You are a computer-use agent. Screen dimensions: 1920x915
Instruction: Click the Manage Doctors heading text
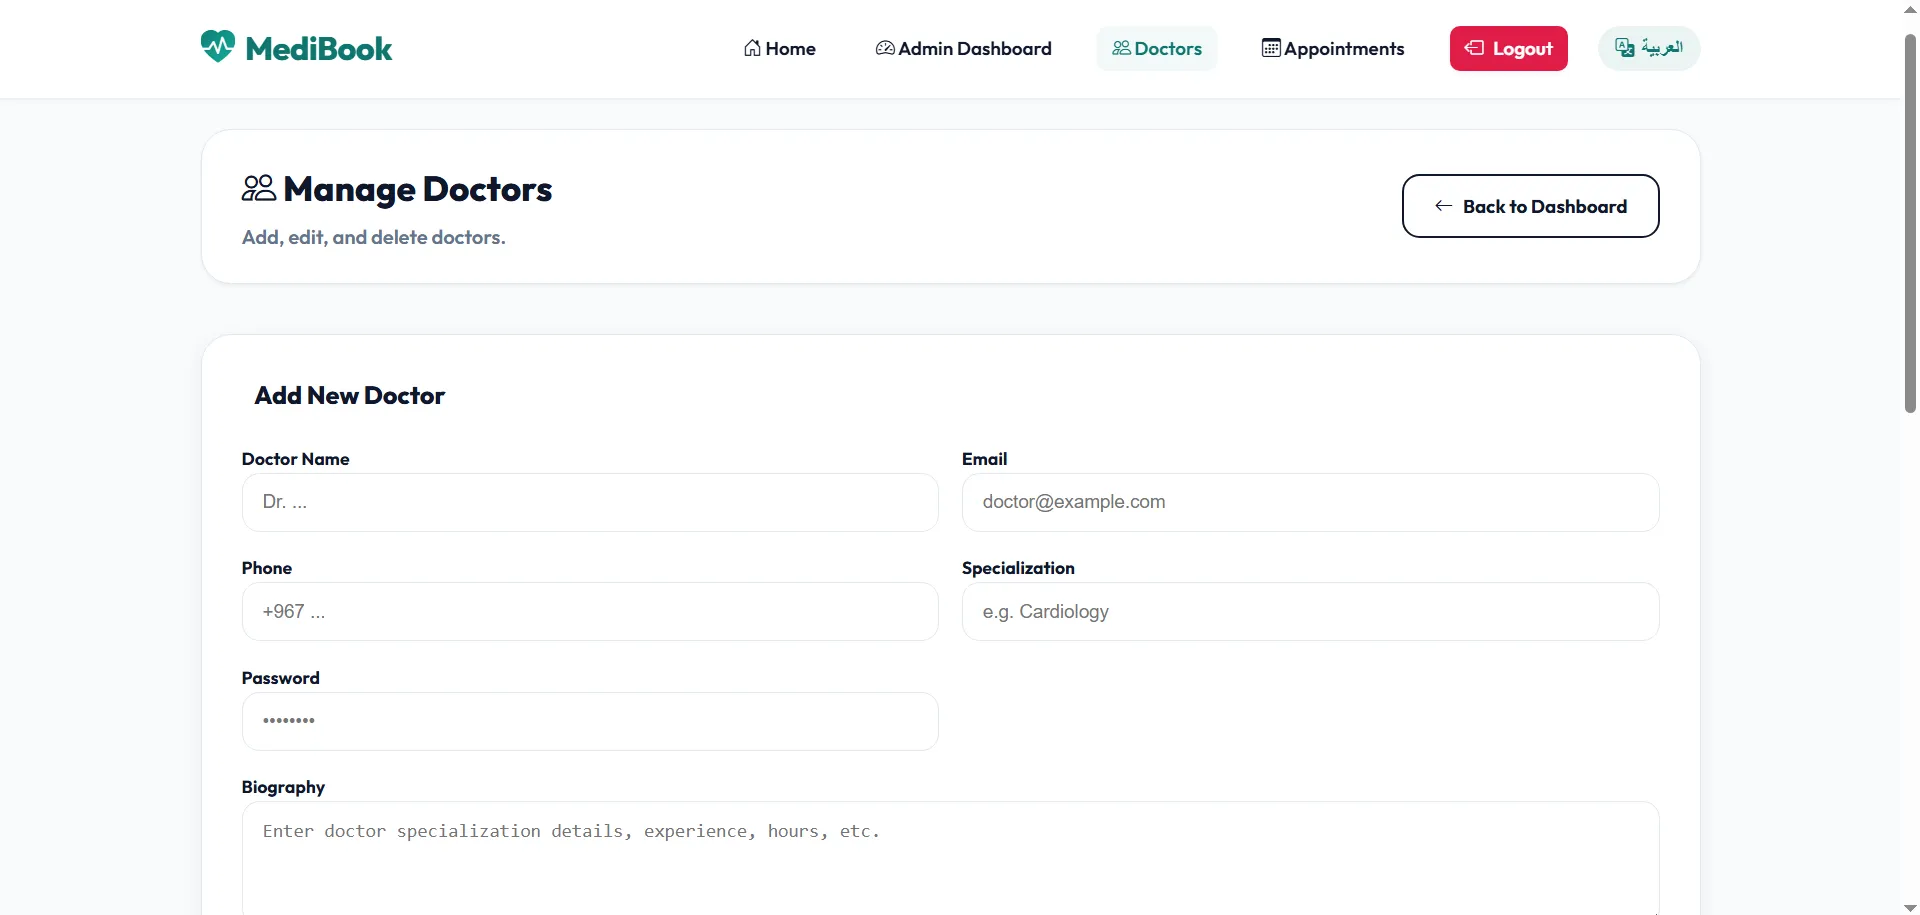(x=418, y=189)
